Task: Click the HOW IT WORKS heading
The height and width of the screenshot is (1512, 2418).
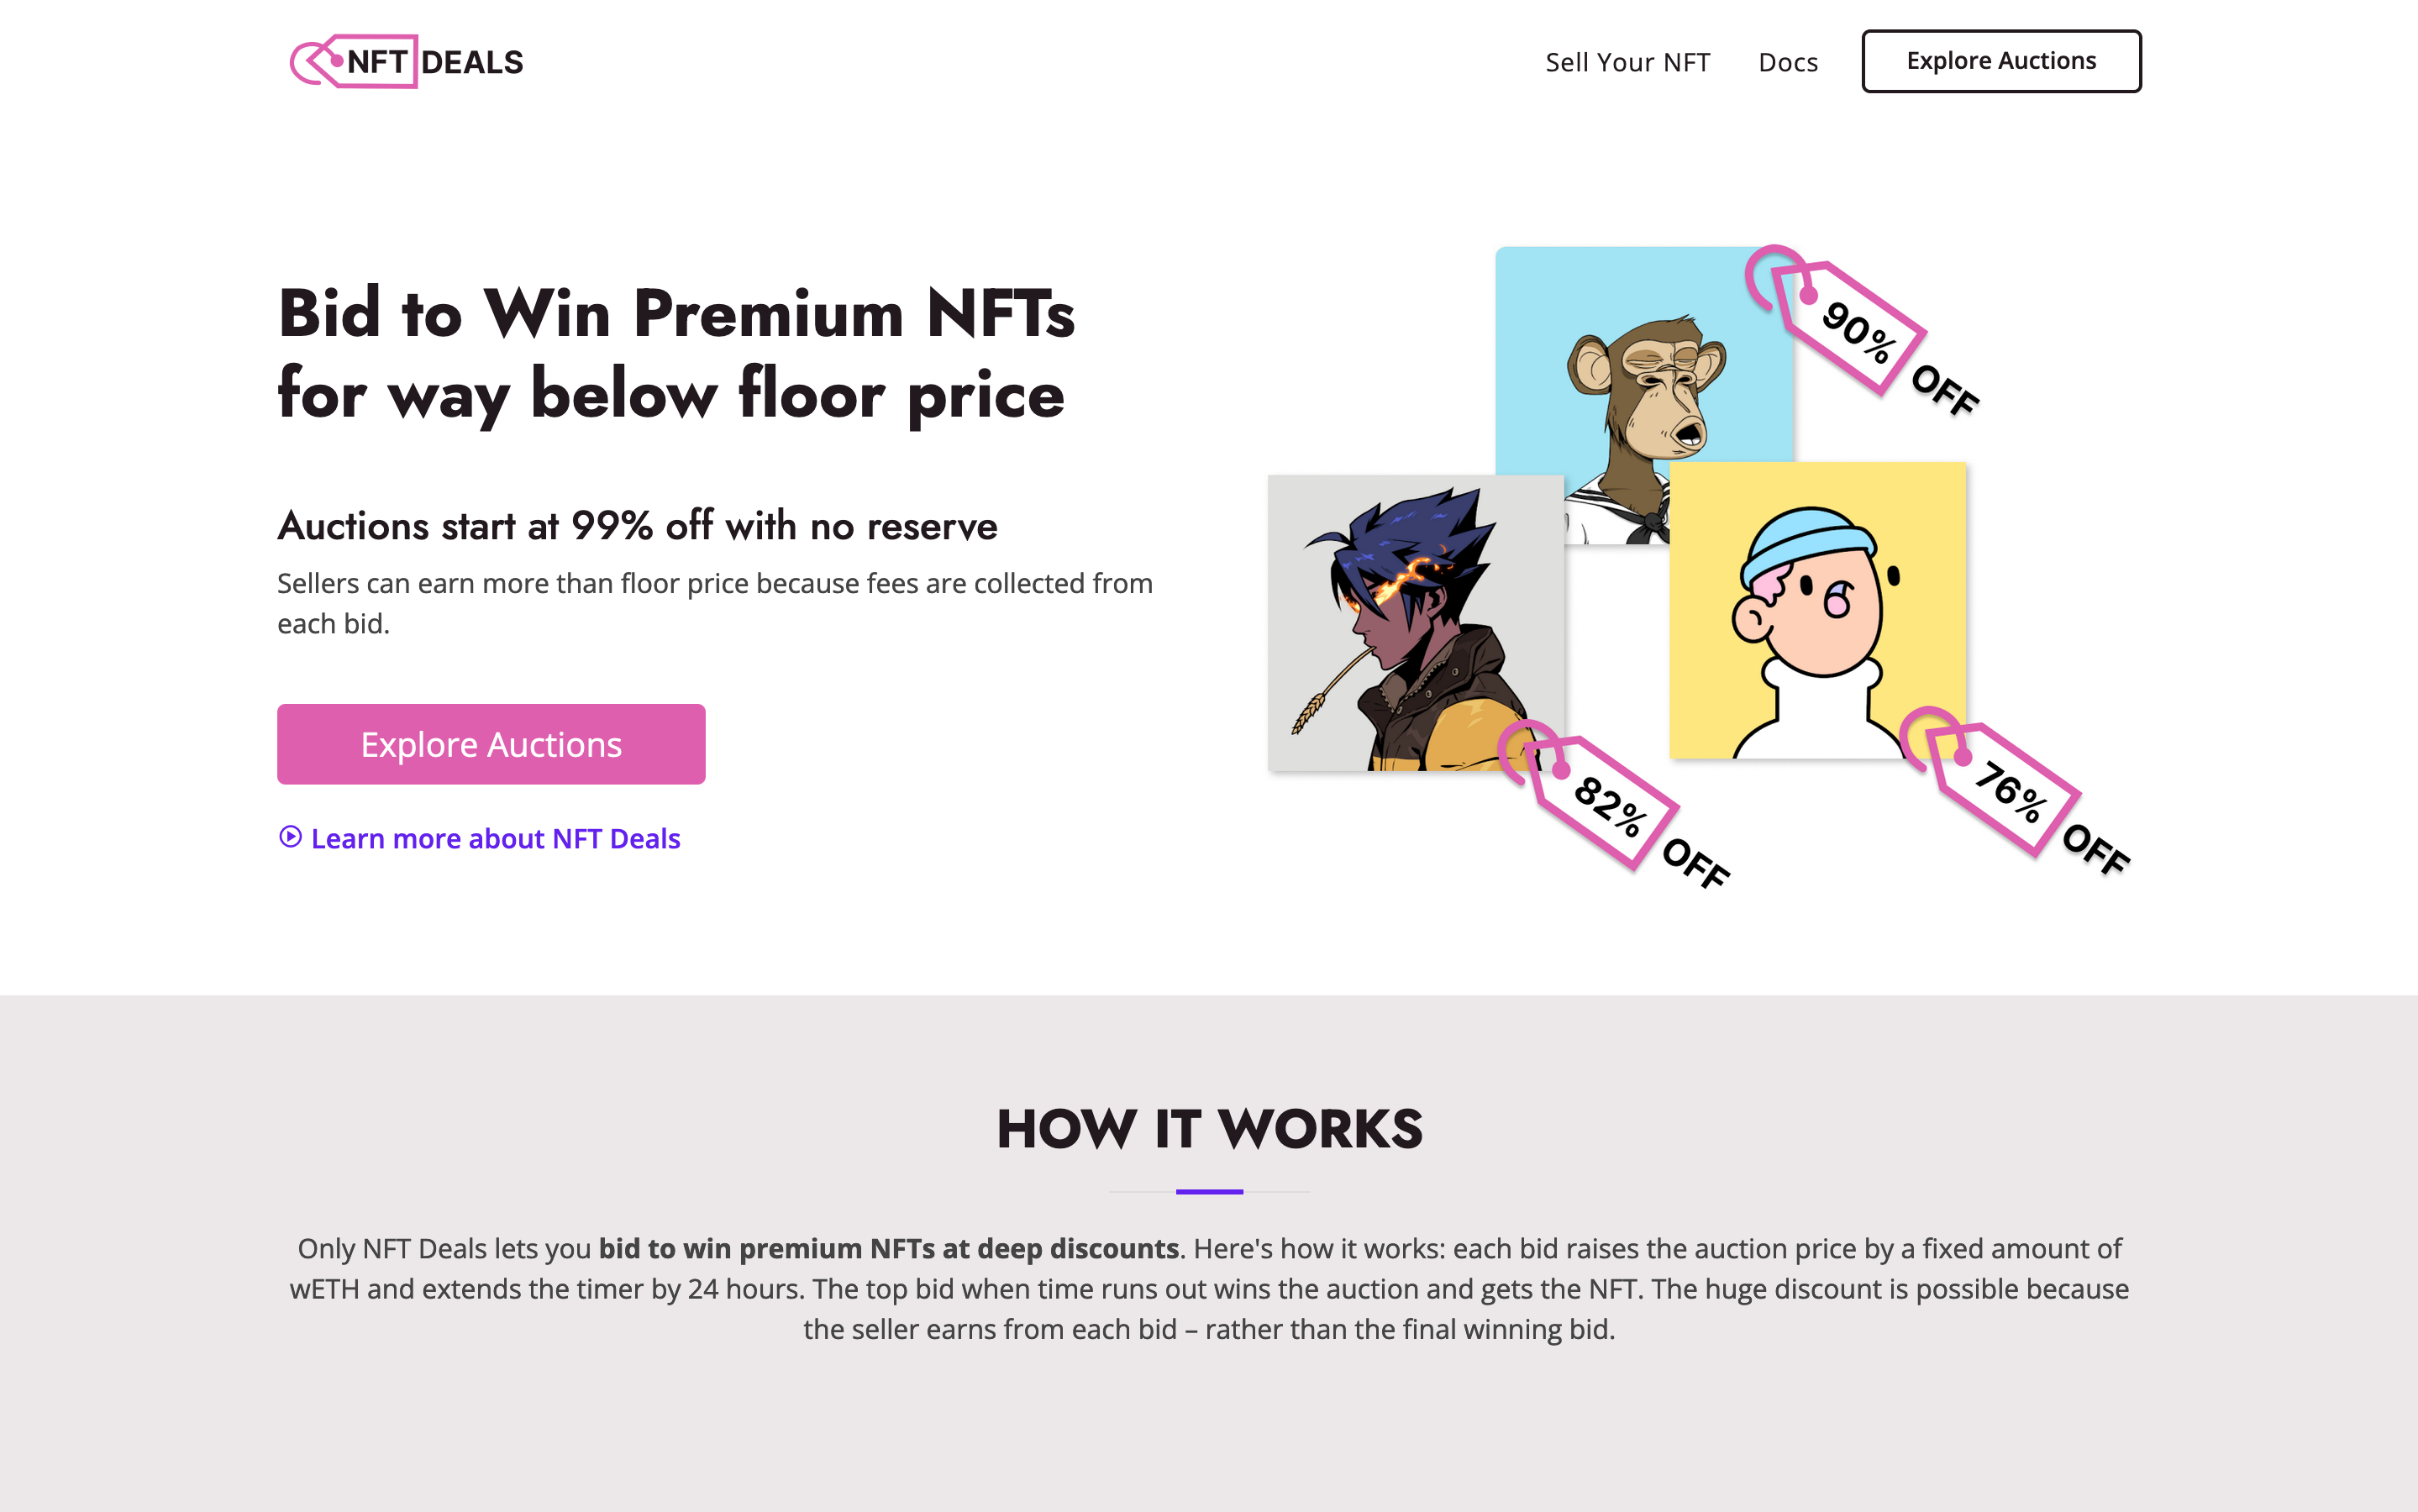Action: coord(1209,1130)
